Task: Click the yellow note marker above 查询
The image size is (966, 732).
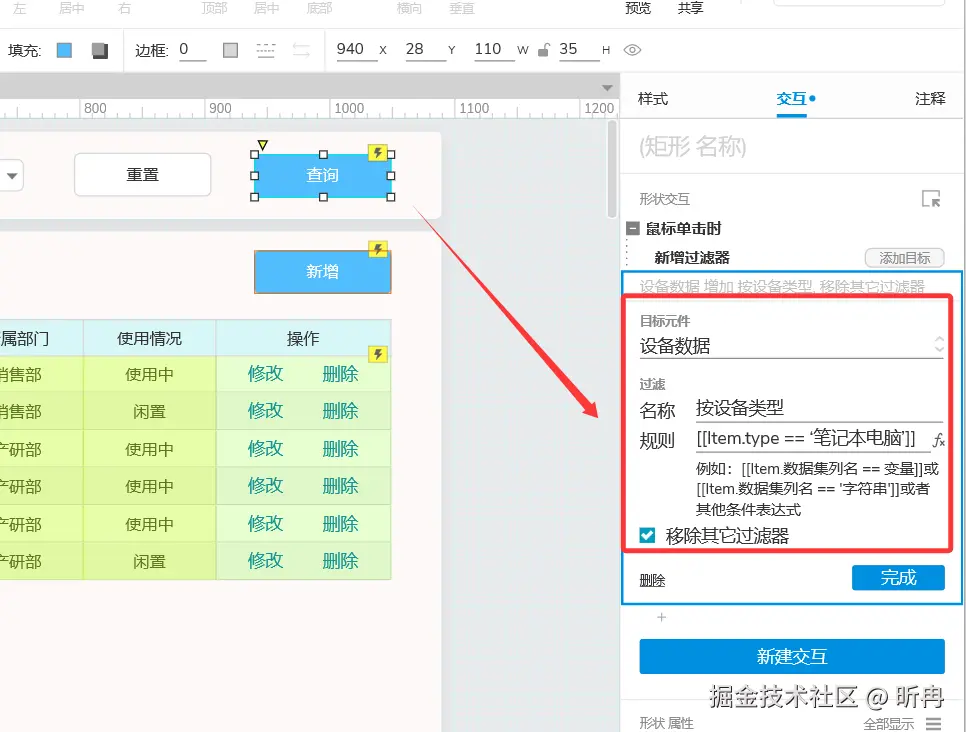Action: pos(262,145)
